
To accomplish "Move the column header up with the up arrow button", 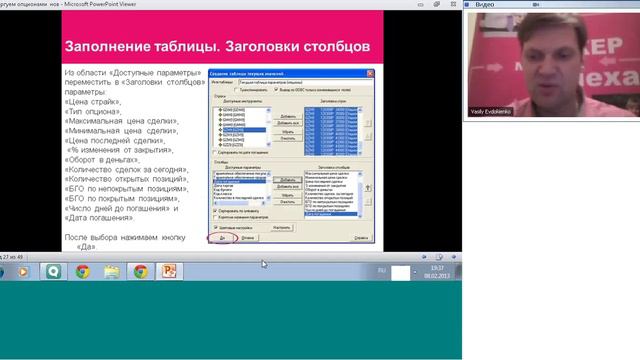I will pos(368,188).
